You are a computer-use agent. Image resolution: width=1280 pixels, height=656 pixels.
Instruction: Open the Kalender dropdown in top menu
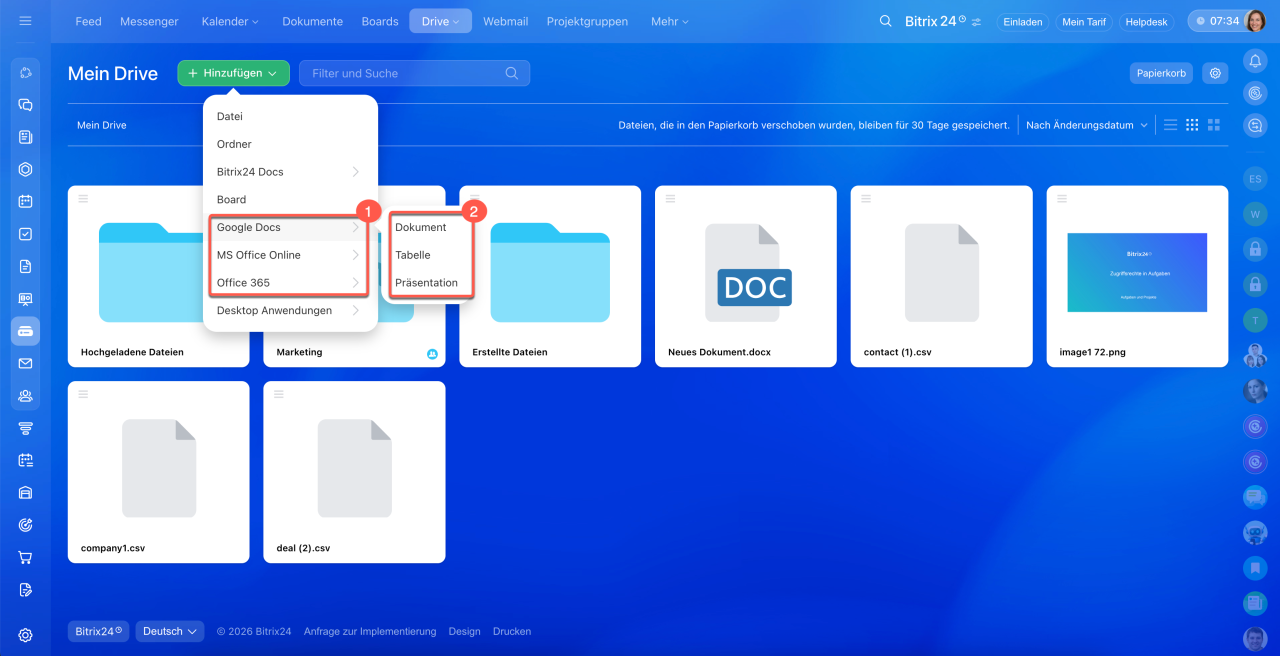click(230, 21)
